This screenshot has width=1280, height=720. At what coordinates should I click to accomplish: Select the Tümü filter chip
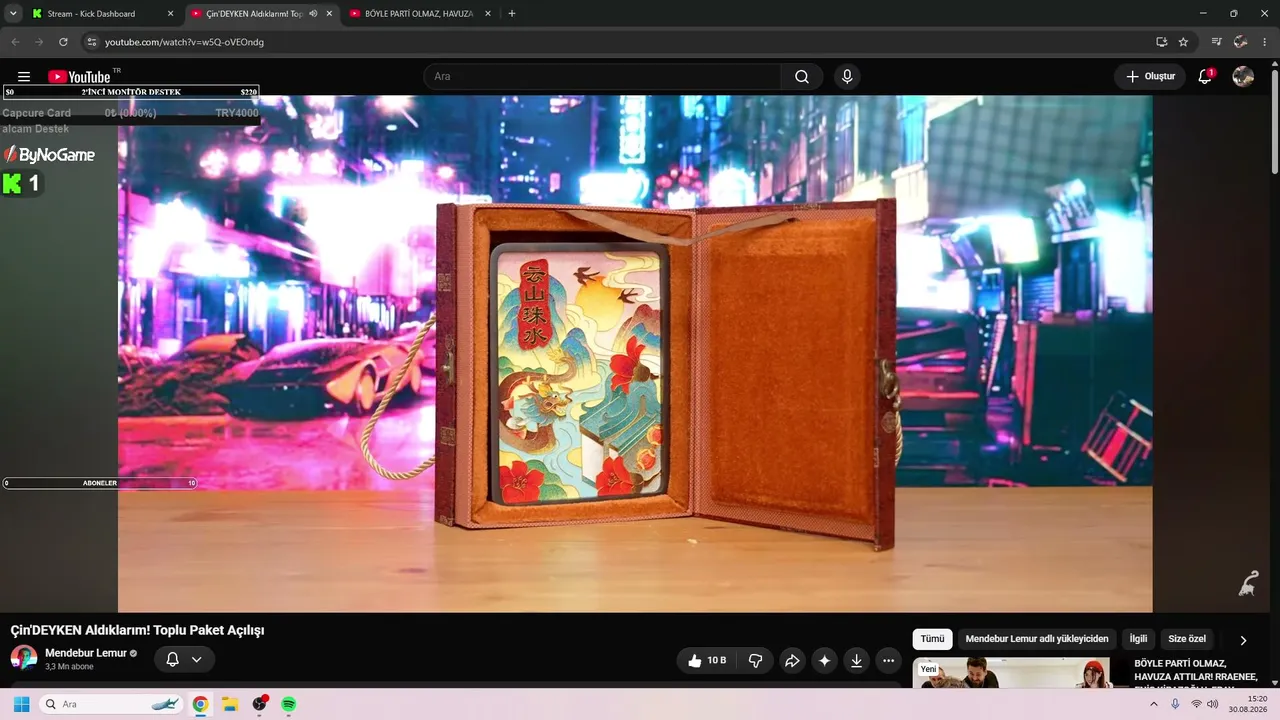coord(932,639)
